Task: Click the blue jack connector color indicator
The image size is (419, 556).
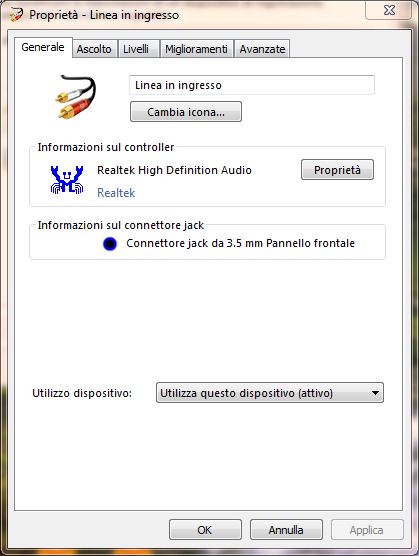Action: pos(110,244)
